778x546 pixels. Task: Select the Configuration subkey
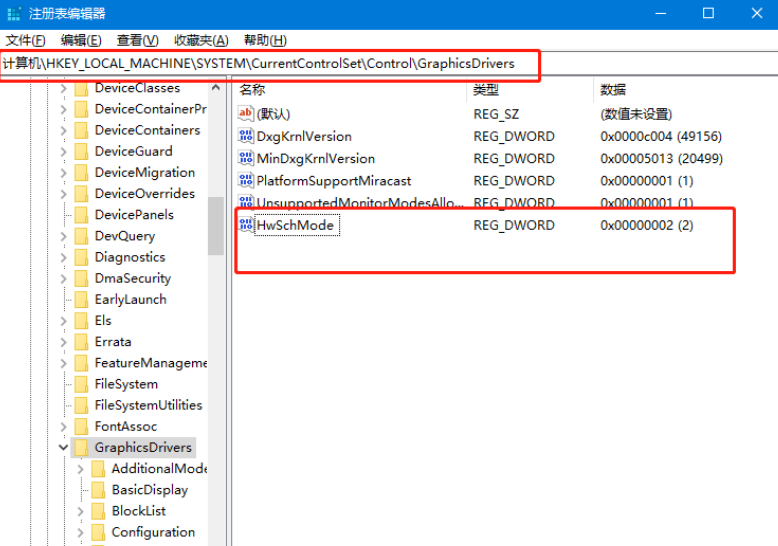[x=153, y=532]
